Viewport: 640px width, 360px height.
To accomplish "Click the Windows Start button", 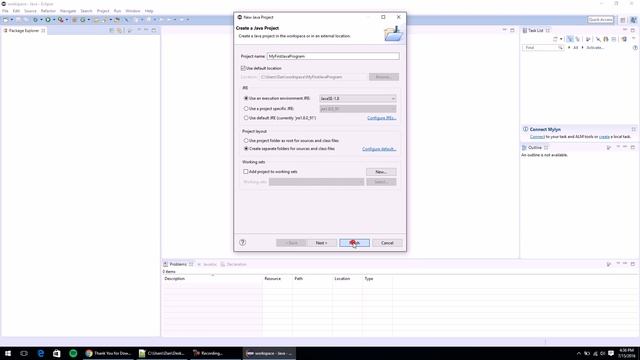I will click(x=8, y=353).
